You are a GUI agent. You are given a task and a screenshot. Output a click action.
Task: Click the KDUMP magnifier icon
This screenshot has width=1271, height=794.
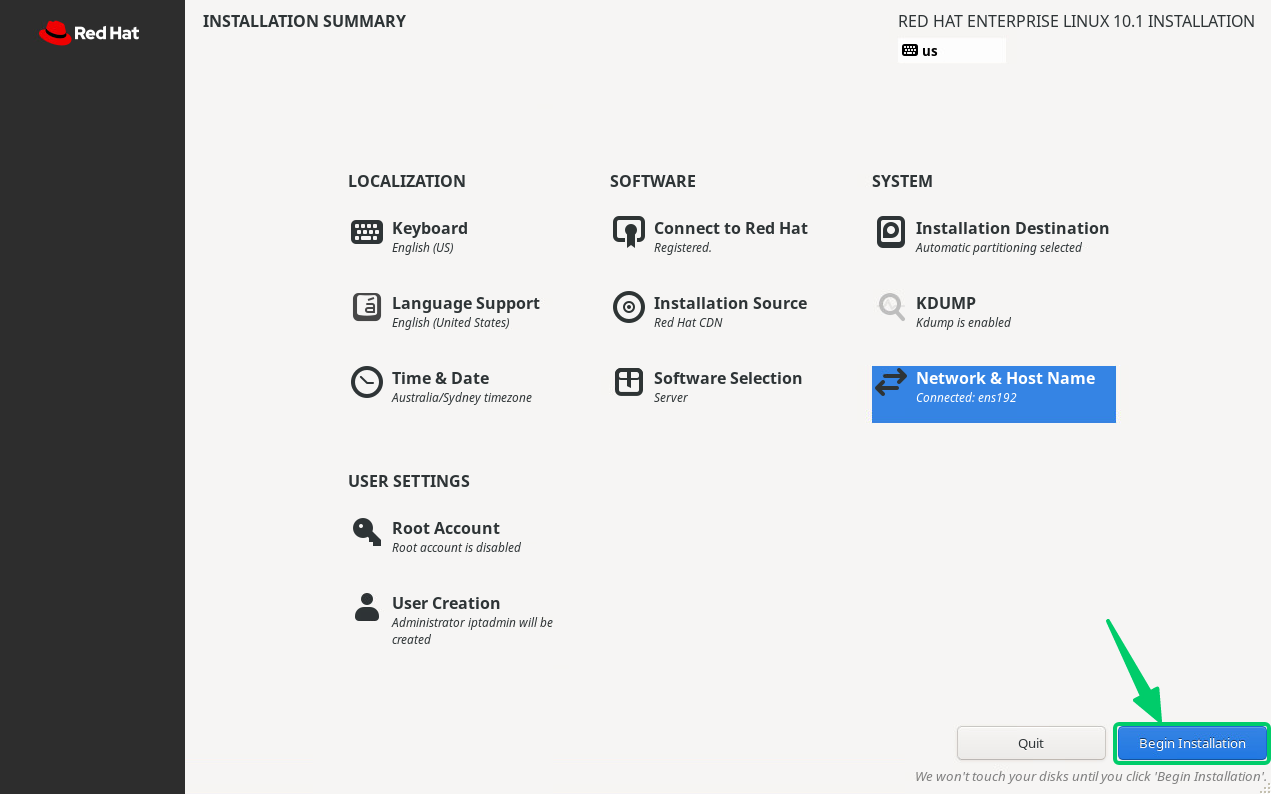pos(891,307)
